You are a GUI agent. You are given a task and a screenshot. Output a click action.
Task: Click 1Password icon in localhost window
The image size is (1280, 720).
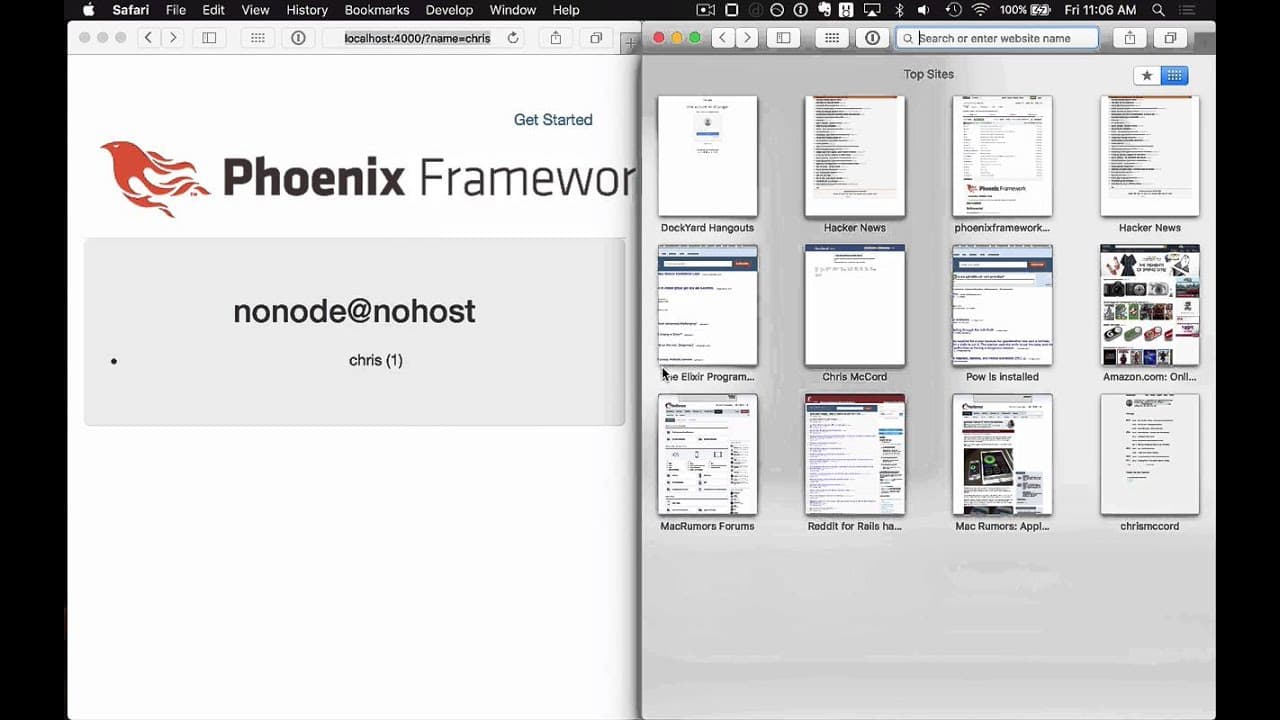(x=298, y=38)
